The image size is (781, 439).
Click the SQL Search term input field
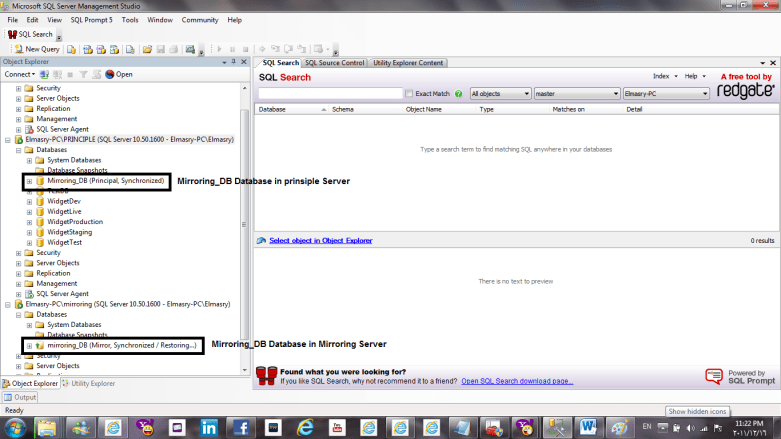tap(330, 93)
